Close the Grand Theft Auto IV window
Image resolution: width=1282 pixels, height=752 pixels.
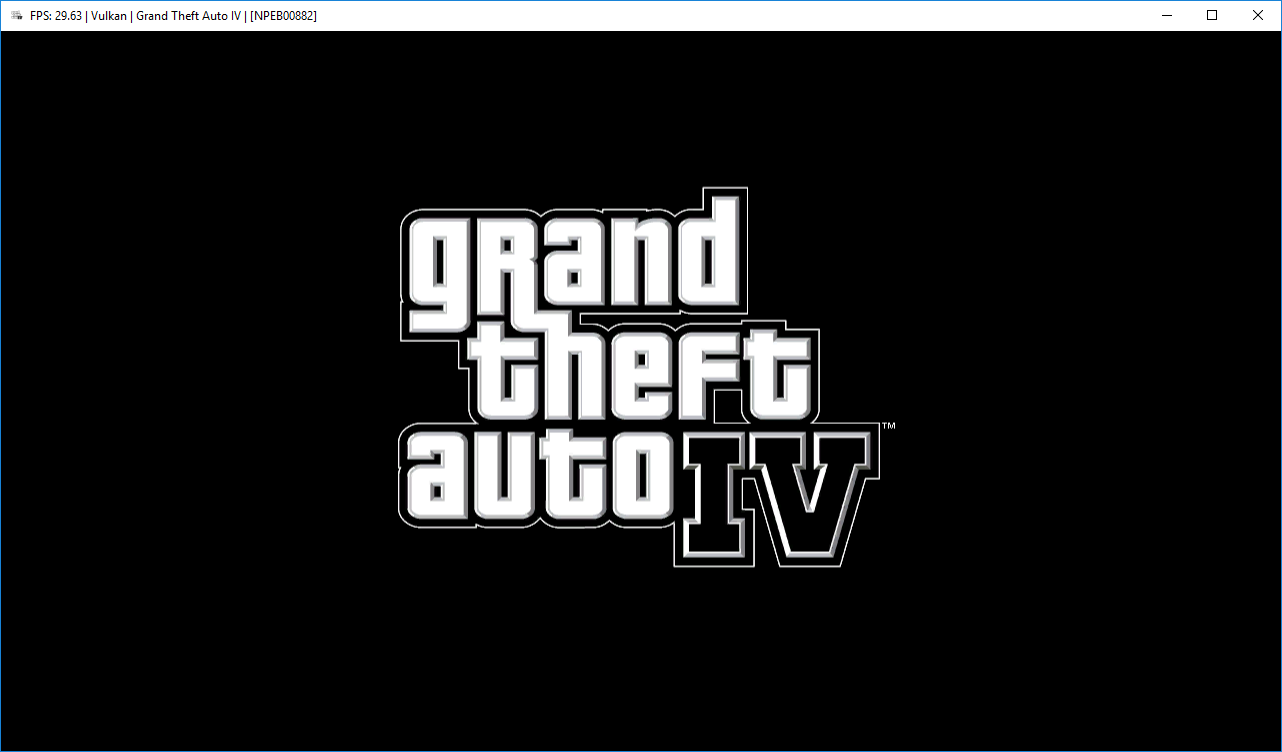coord(1258,15)
